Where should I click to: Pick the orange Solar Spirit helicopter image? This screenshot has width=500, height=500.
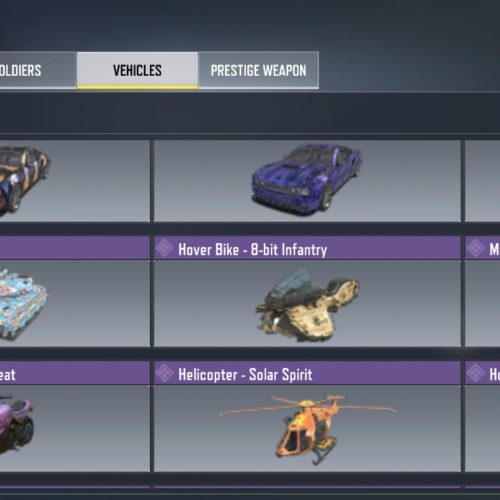(307, 428)
